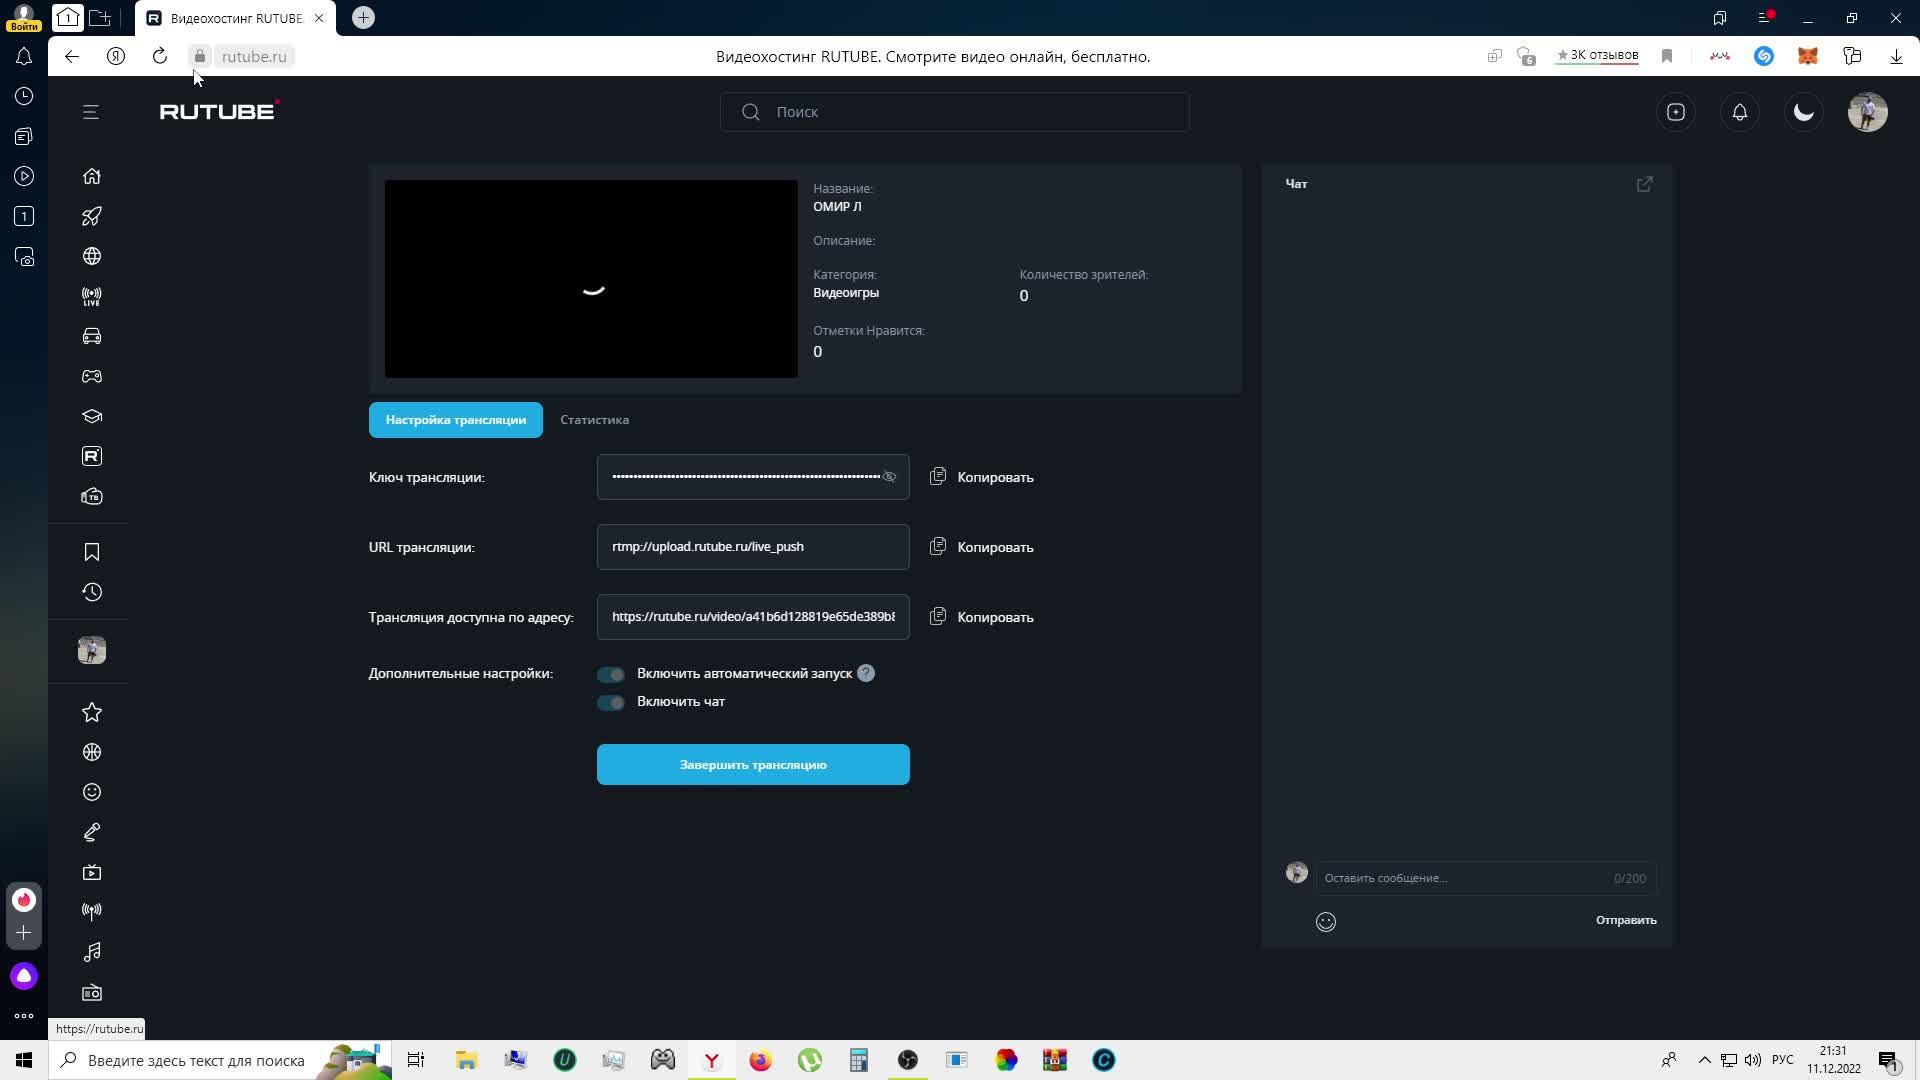Copy the stream URL
This screenshot has width=1920, height=1080.
point(982,547)
